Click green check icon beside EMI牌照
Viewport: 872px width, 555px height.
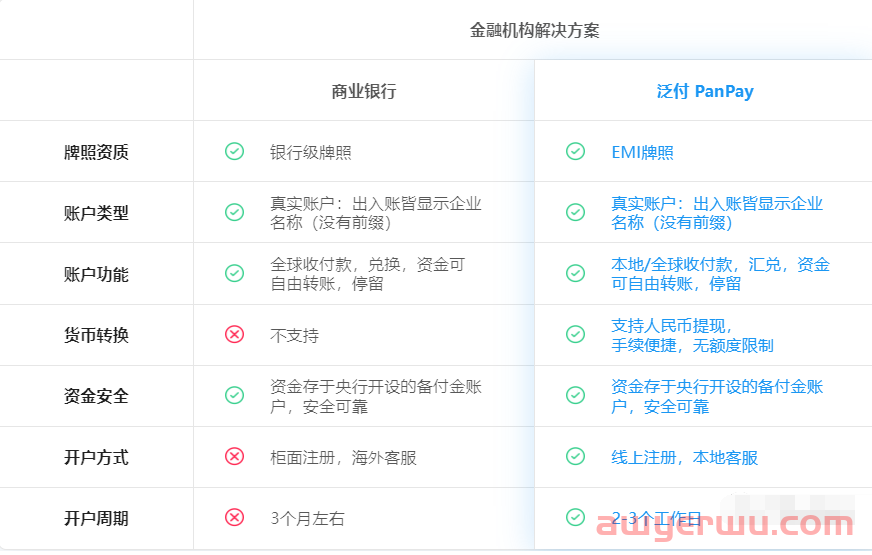[575, 151]
